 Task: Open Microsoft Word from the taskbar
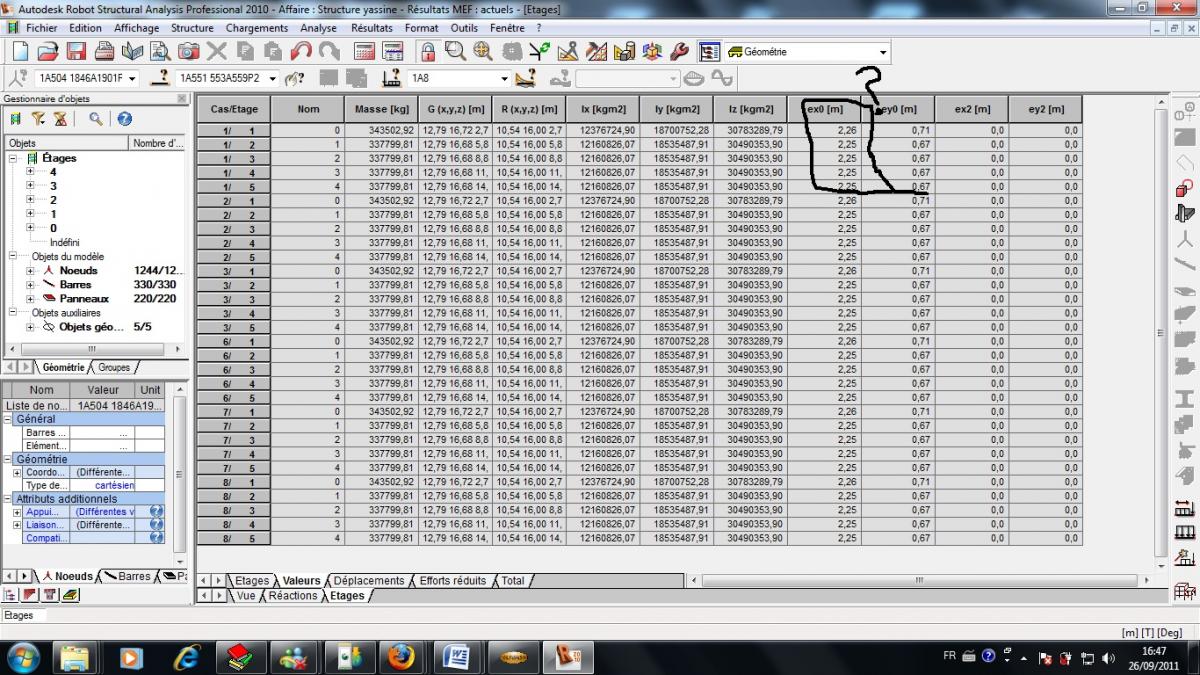(456, 657)
